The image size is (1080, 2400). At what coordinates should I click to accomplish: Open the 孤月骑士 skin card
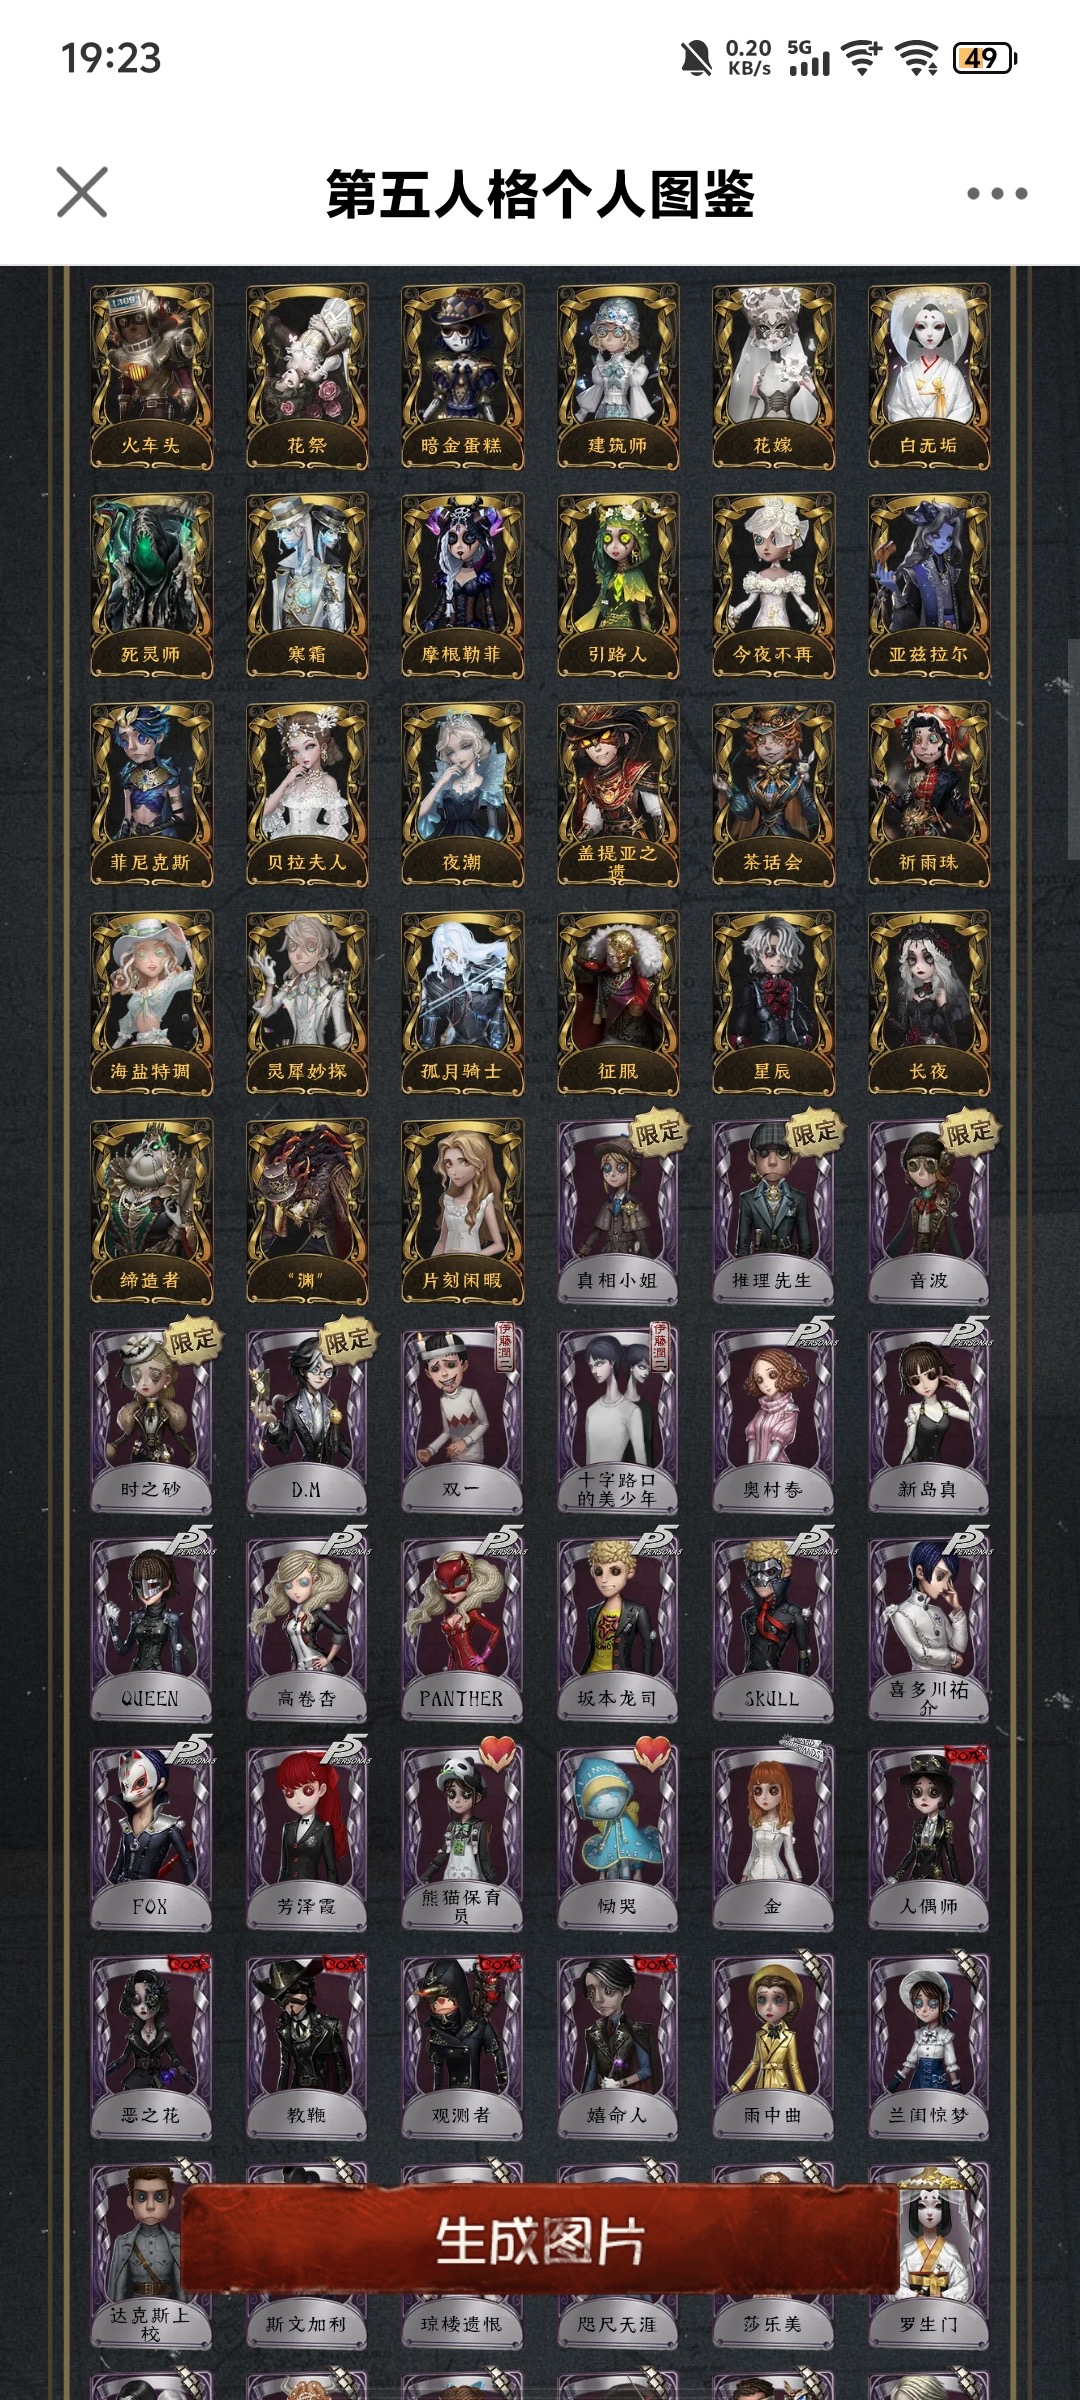pos(462,1003)
